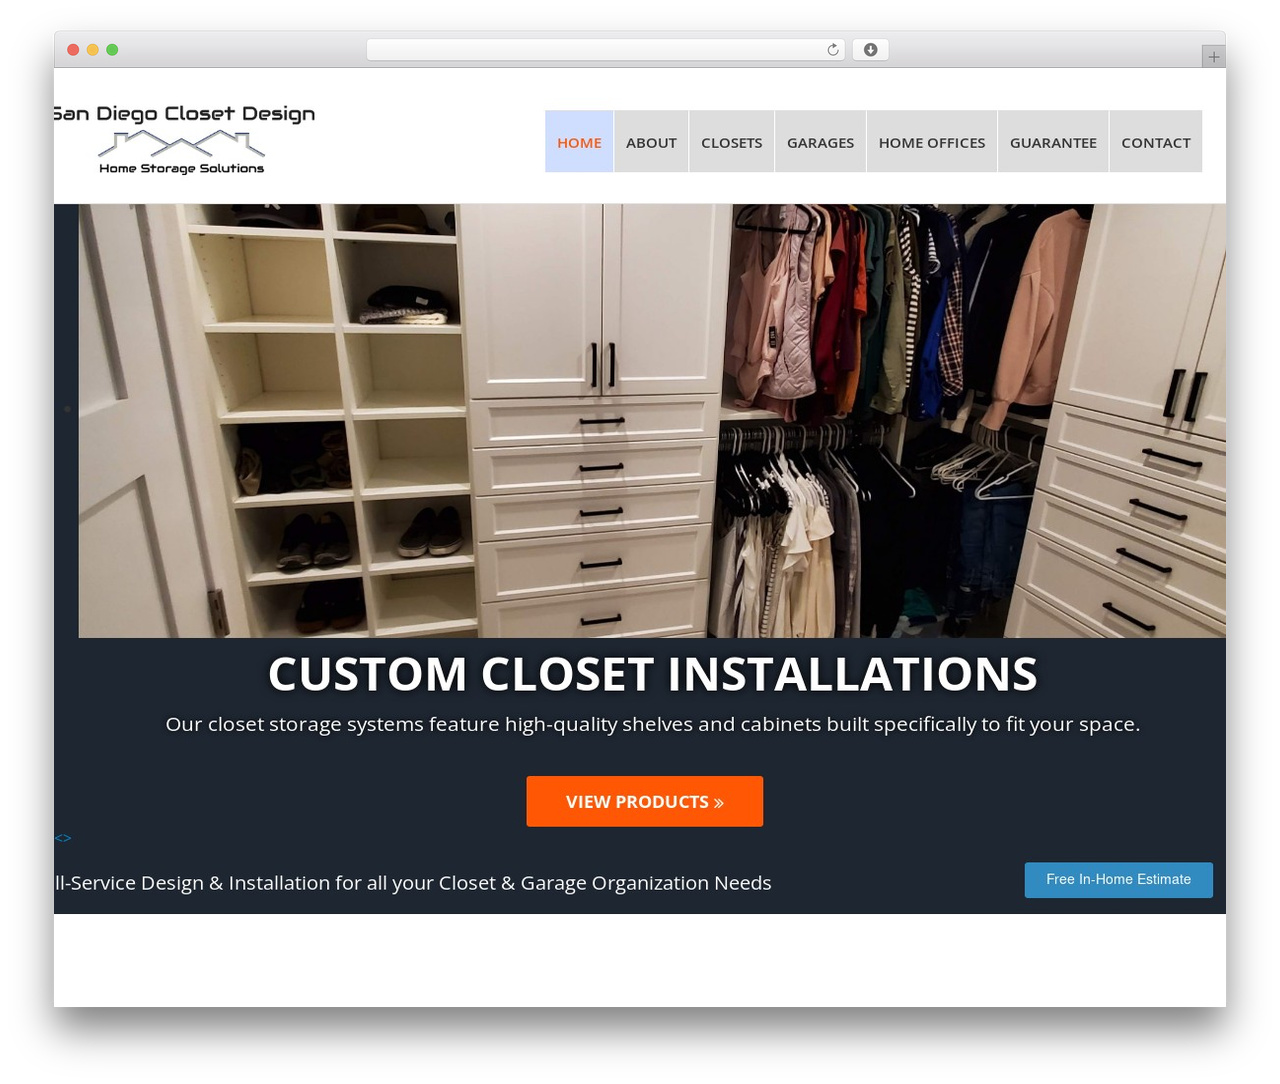
Task: Click the green maximize window button
Action: [x=112, y=50]
